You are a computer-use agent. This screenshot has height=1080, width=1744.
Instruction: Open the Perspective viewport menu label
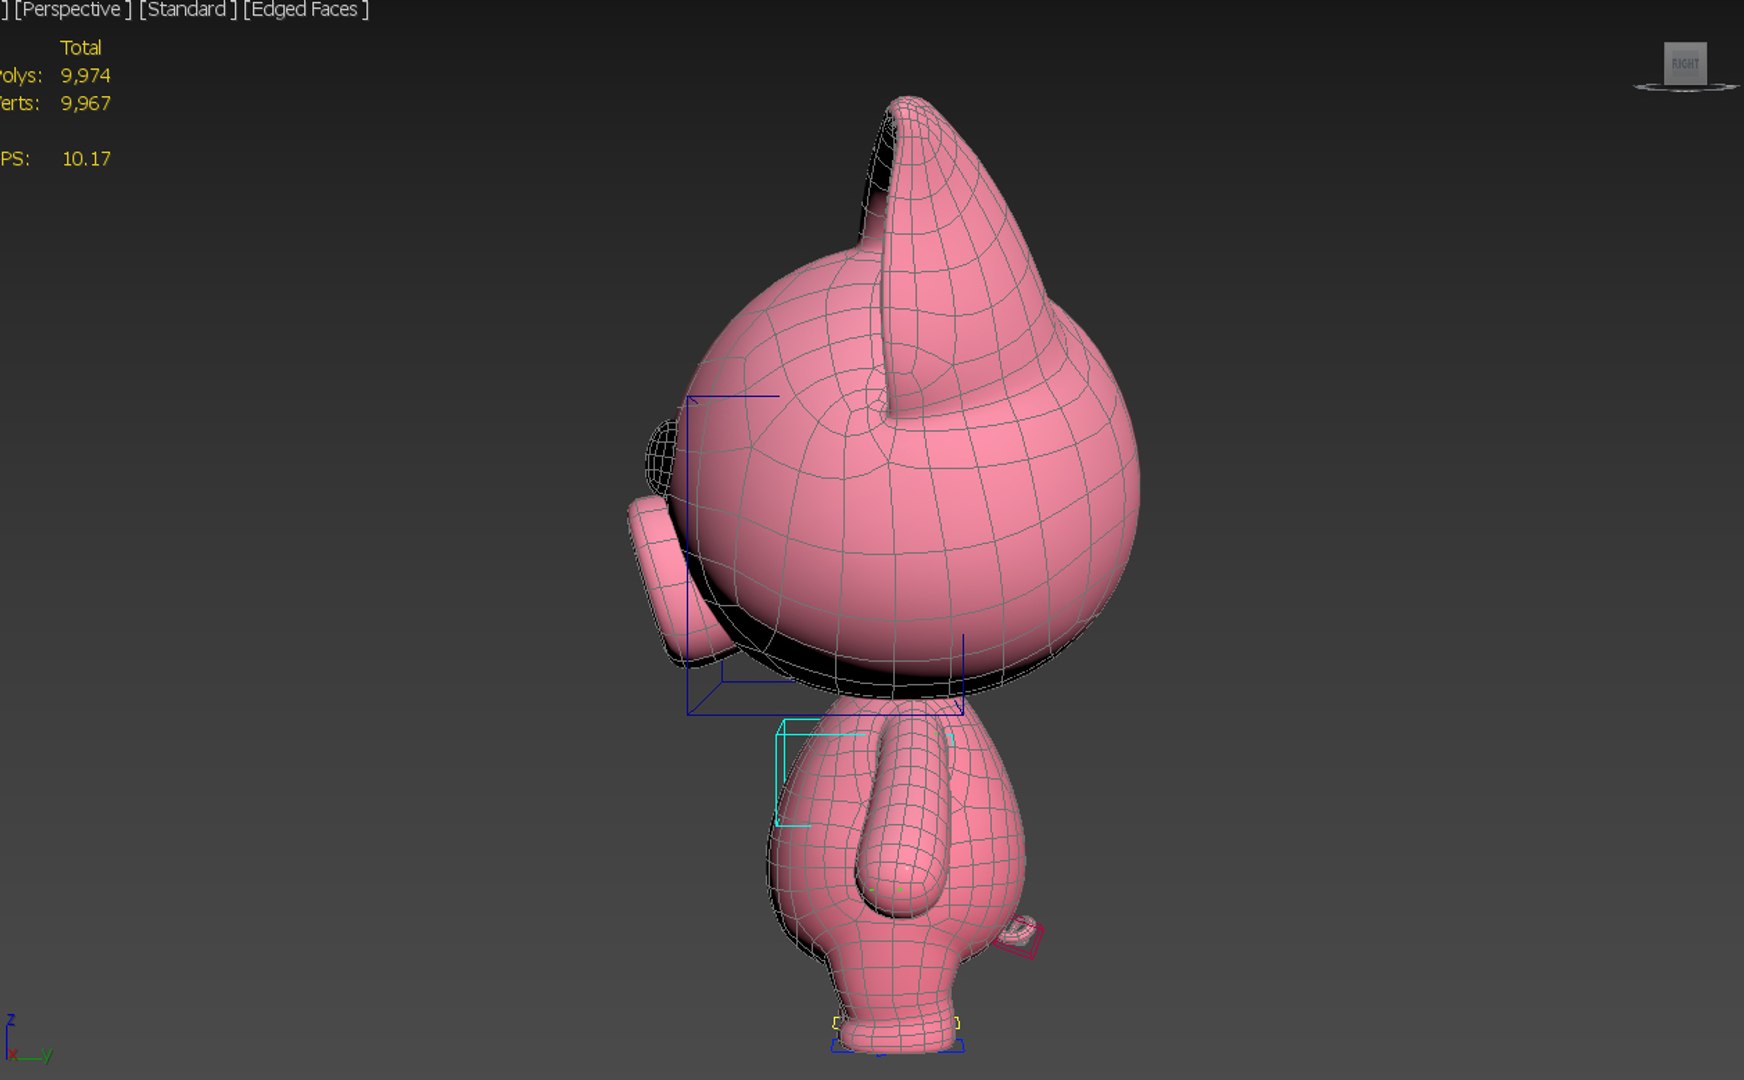pos(72,10)
